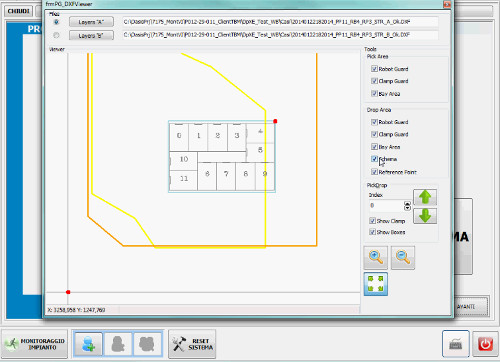This screenshot has height=362, width=500.
Task: Toggle Pick Area Robot Guard checkbox
Action: click(374, 69)
